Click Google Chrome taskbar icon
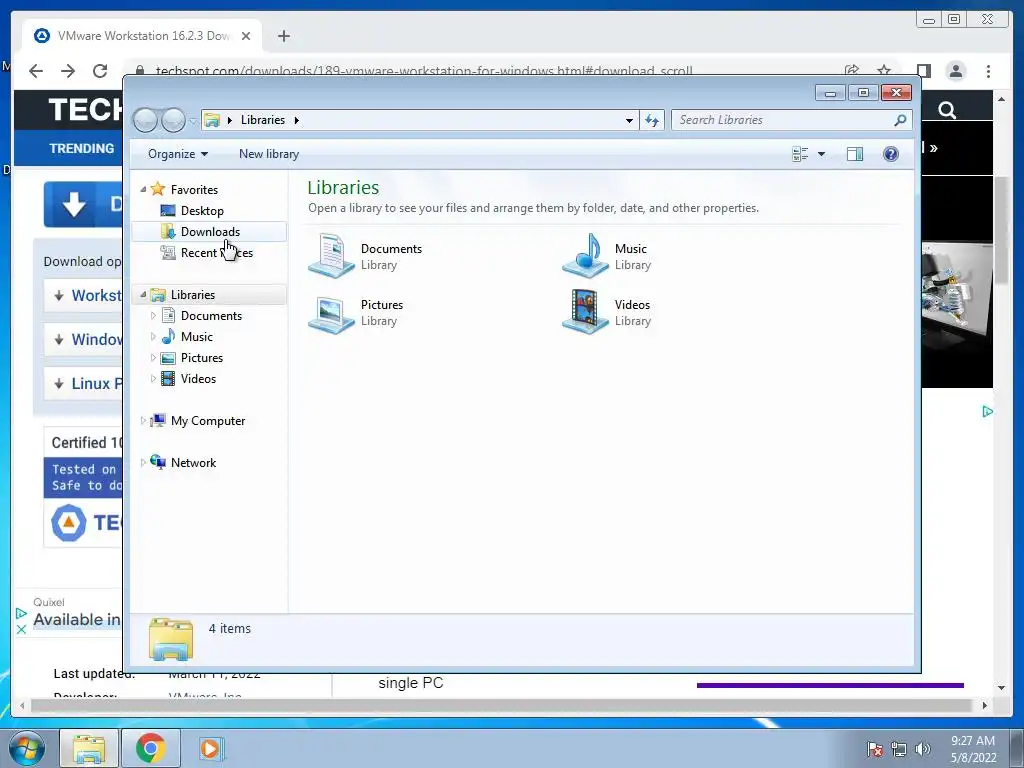Viewport: 1024px width, 768px height. [150, 748]
